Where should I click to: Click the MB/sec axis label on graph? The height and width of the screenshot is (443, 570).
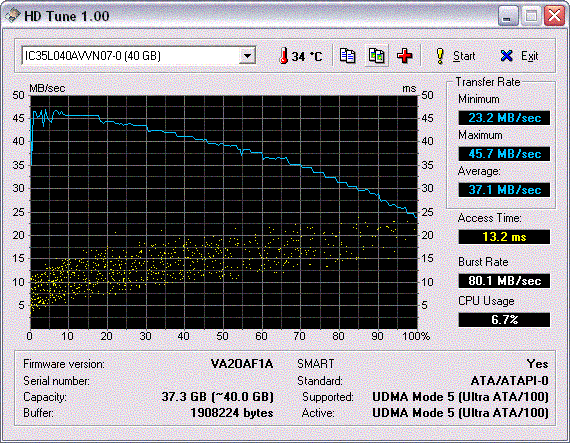(47, 88)
